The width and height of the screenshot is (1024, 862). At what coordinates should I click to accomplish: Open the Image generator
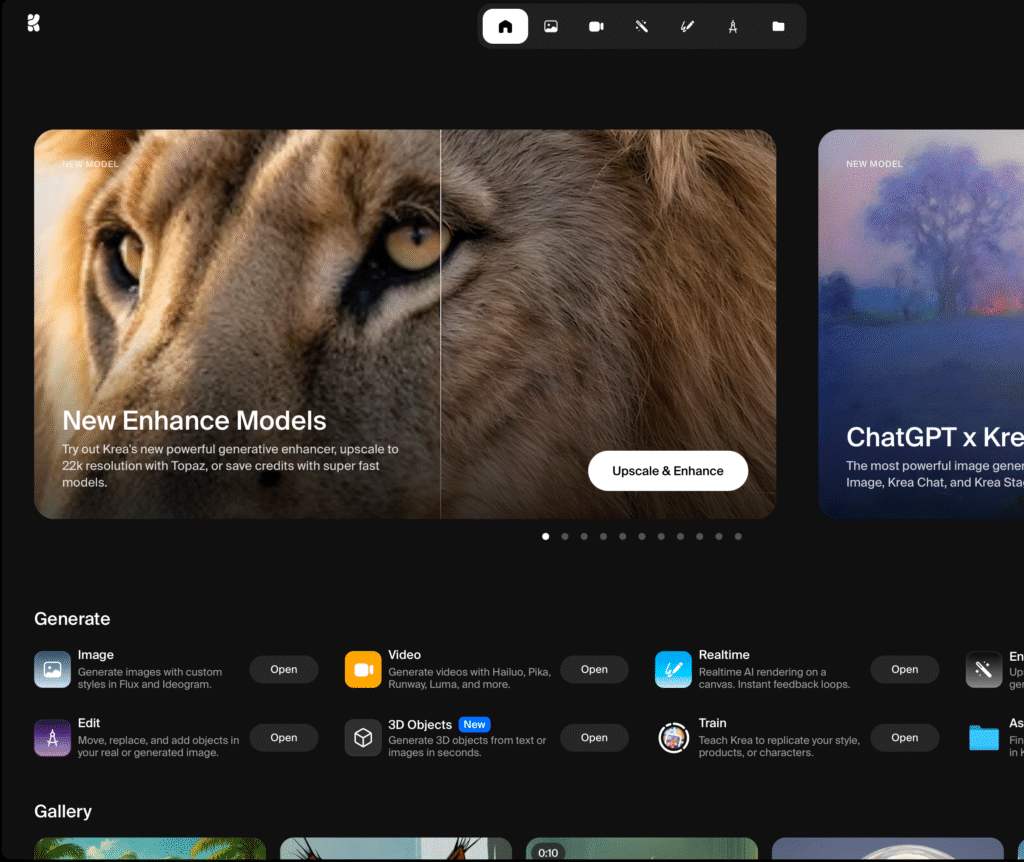tap(283, 669)
